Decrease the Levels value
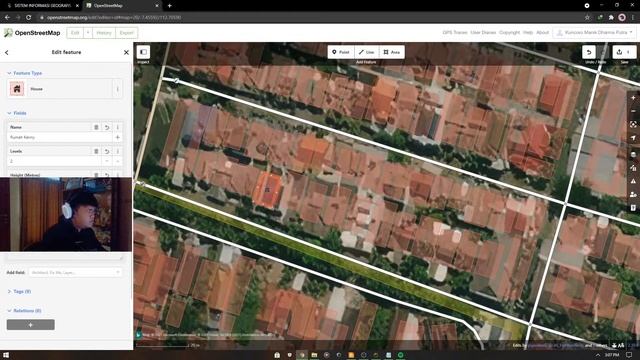 pyautogui.click(x=107, y=161)
